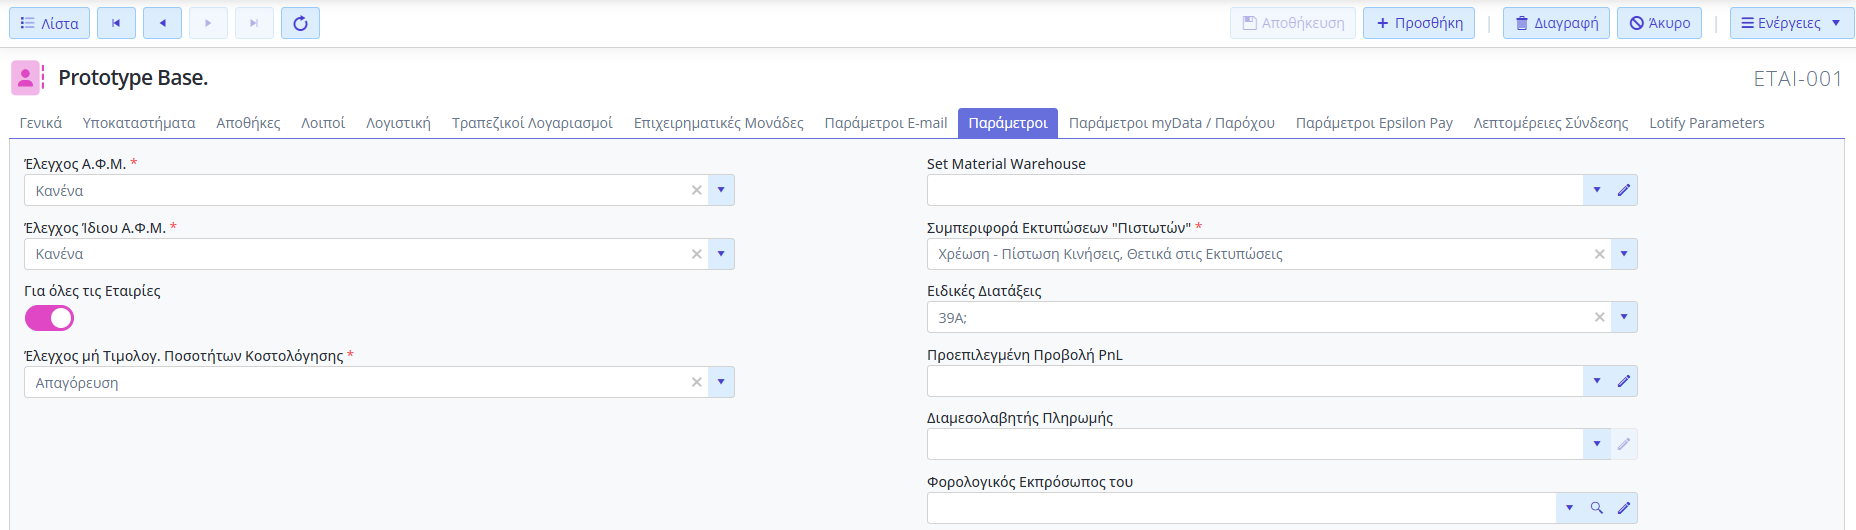
Task: Click the Προσθήκη add button
Action: tap(1419, 23)
